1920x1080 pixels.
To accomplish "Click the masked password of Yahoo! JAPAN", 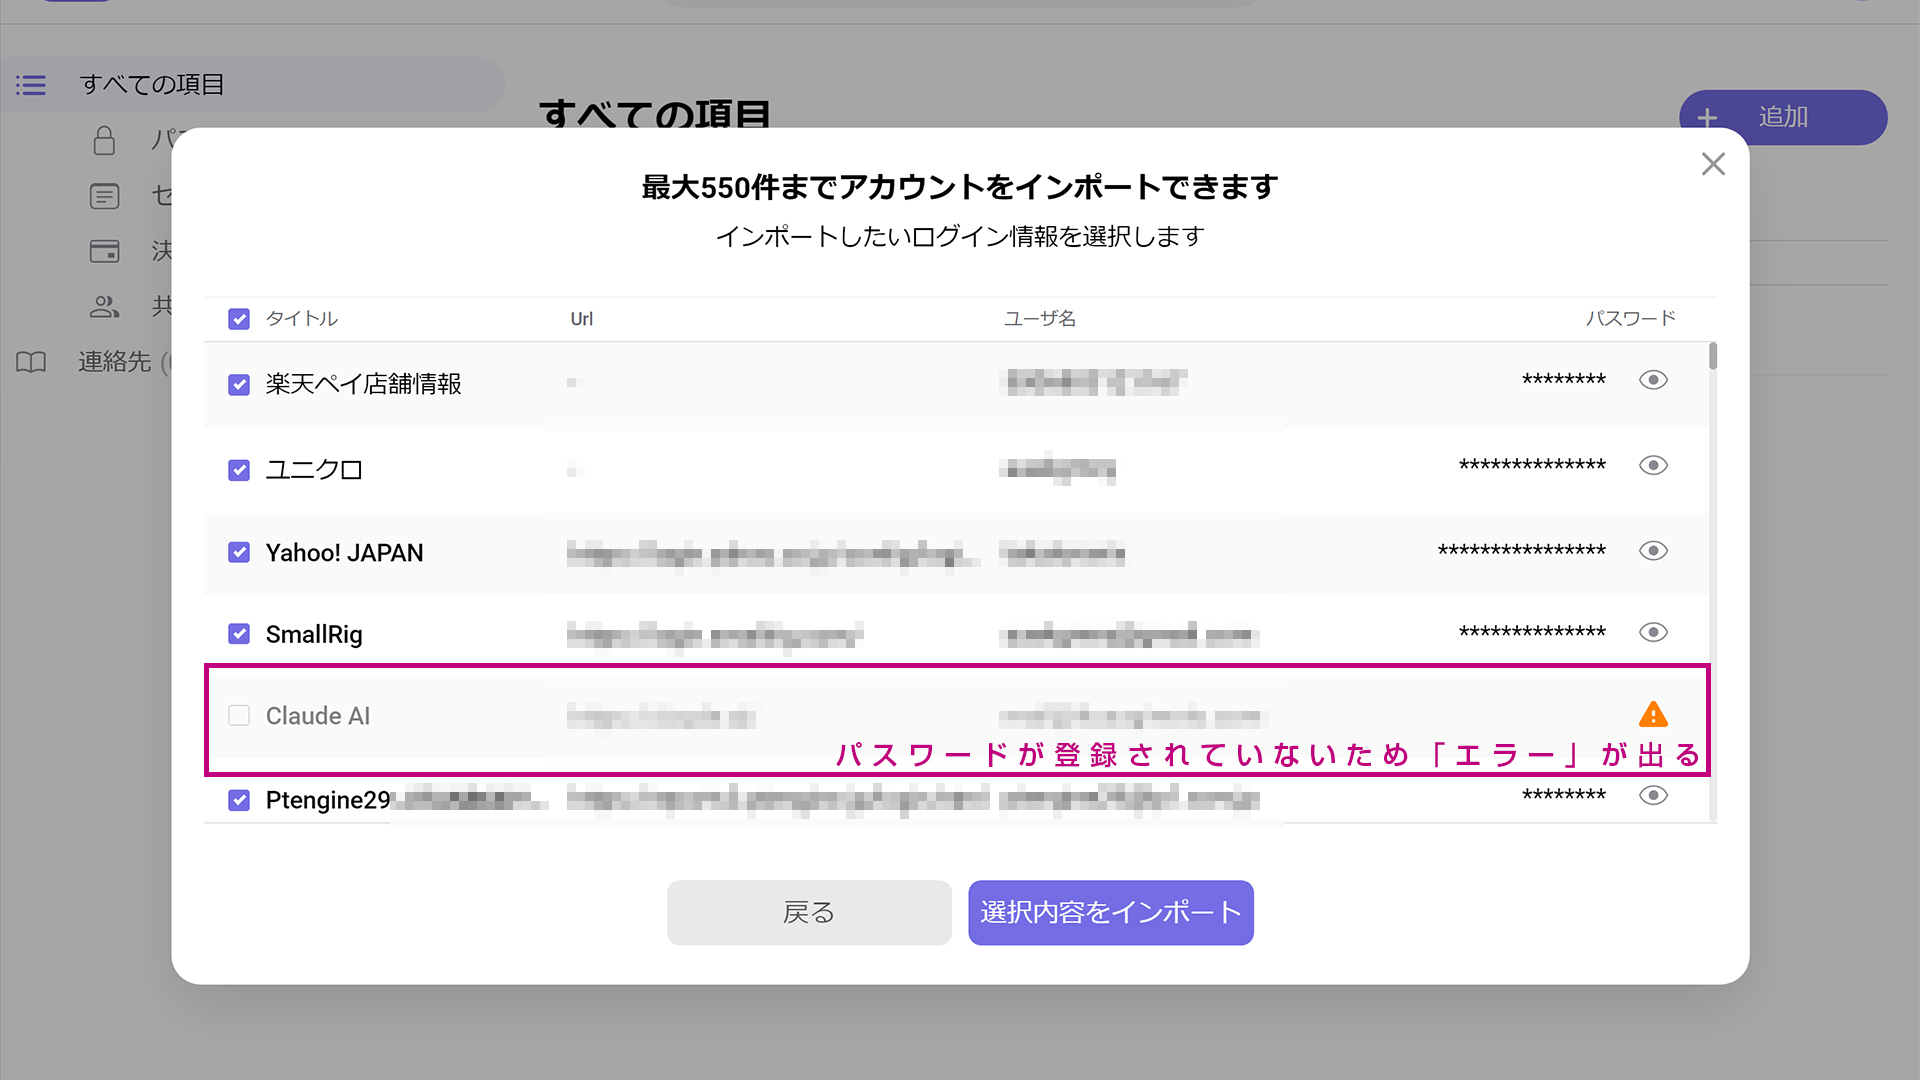I will point(1522,551).
